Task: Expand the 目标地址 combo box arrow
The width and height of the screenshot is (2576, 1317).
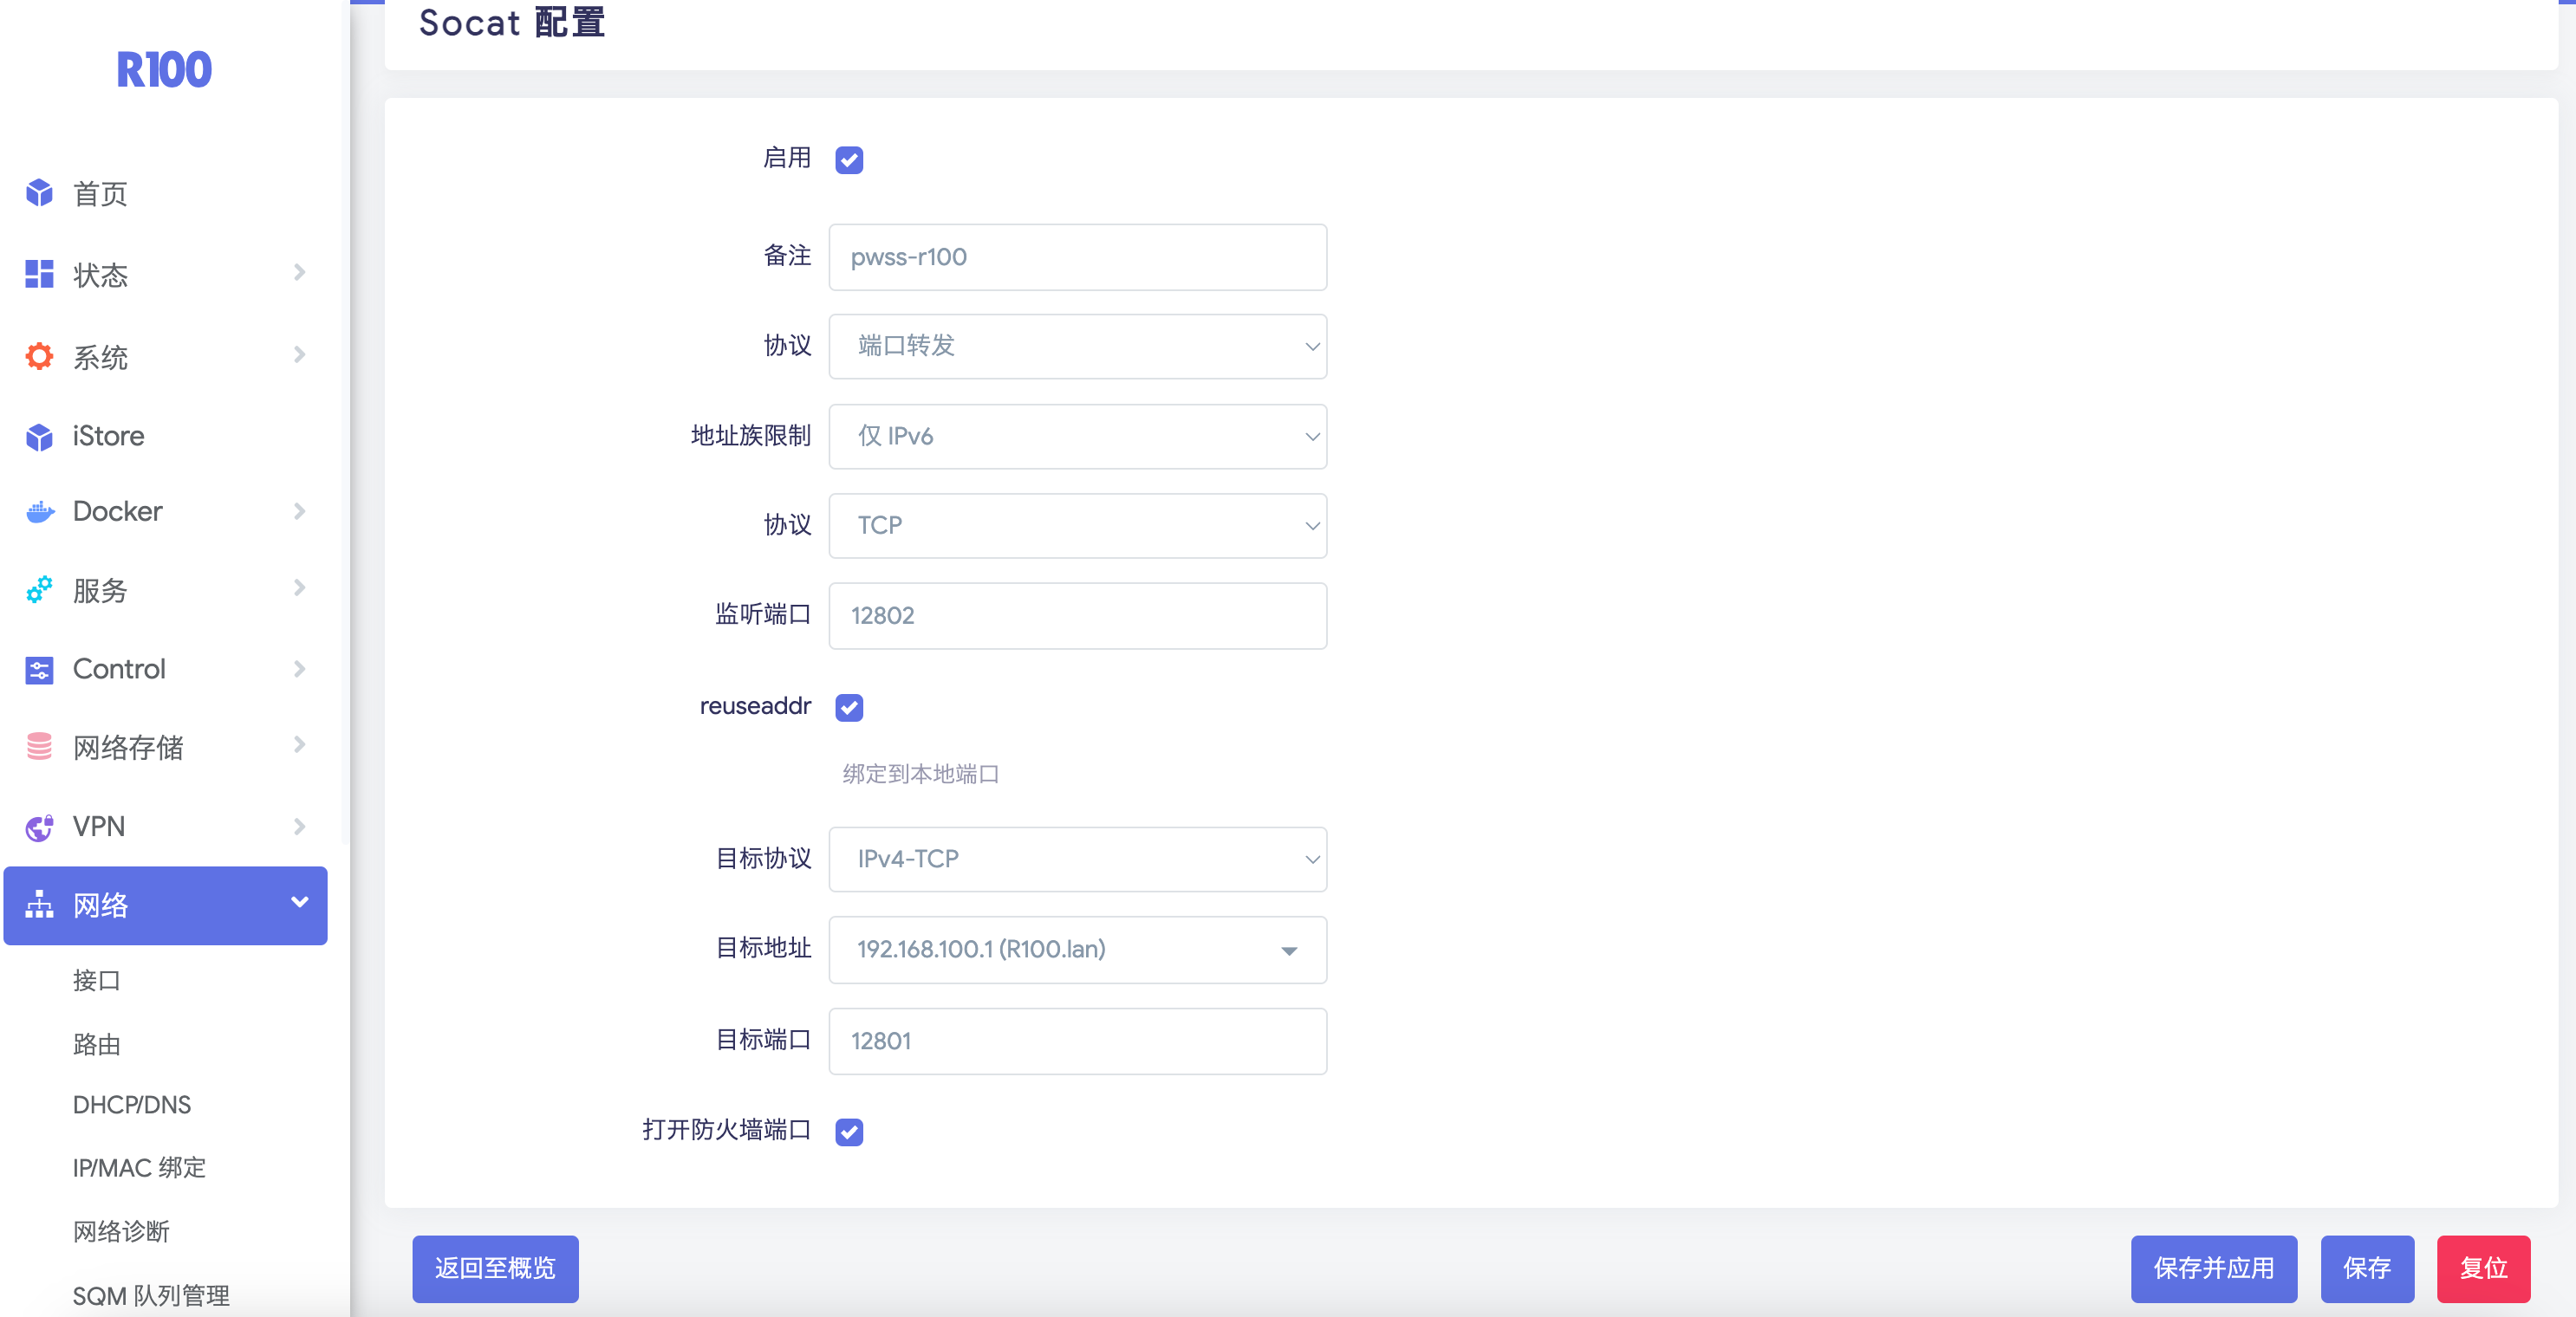Action: (x=1288, y=950)
